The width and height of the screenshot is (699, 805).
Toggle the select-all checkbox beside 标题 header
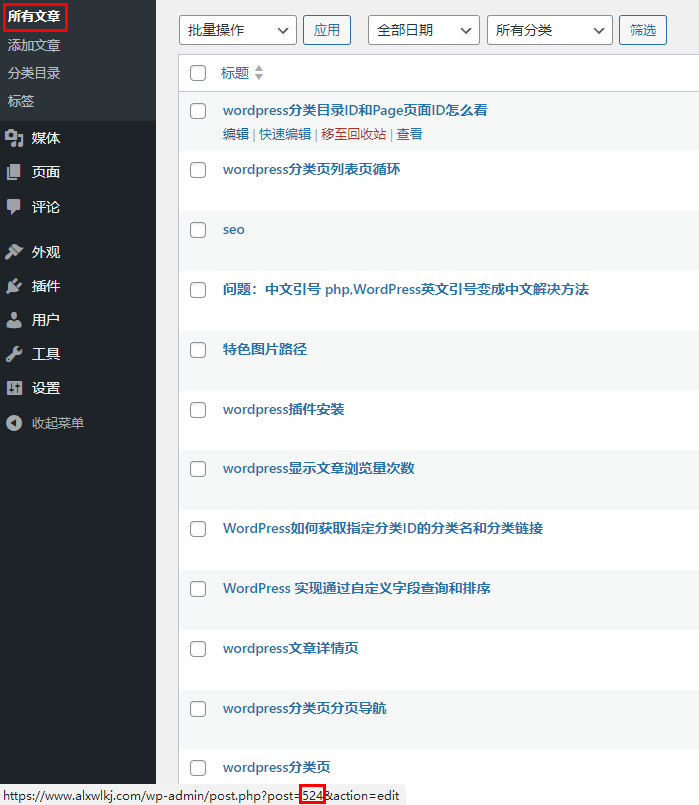click(198, 73)
